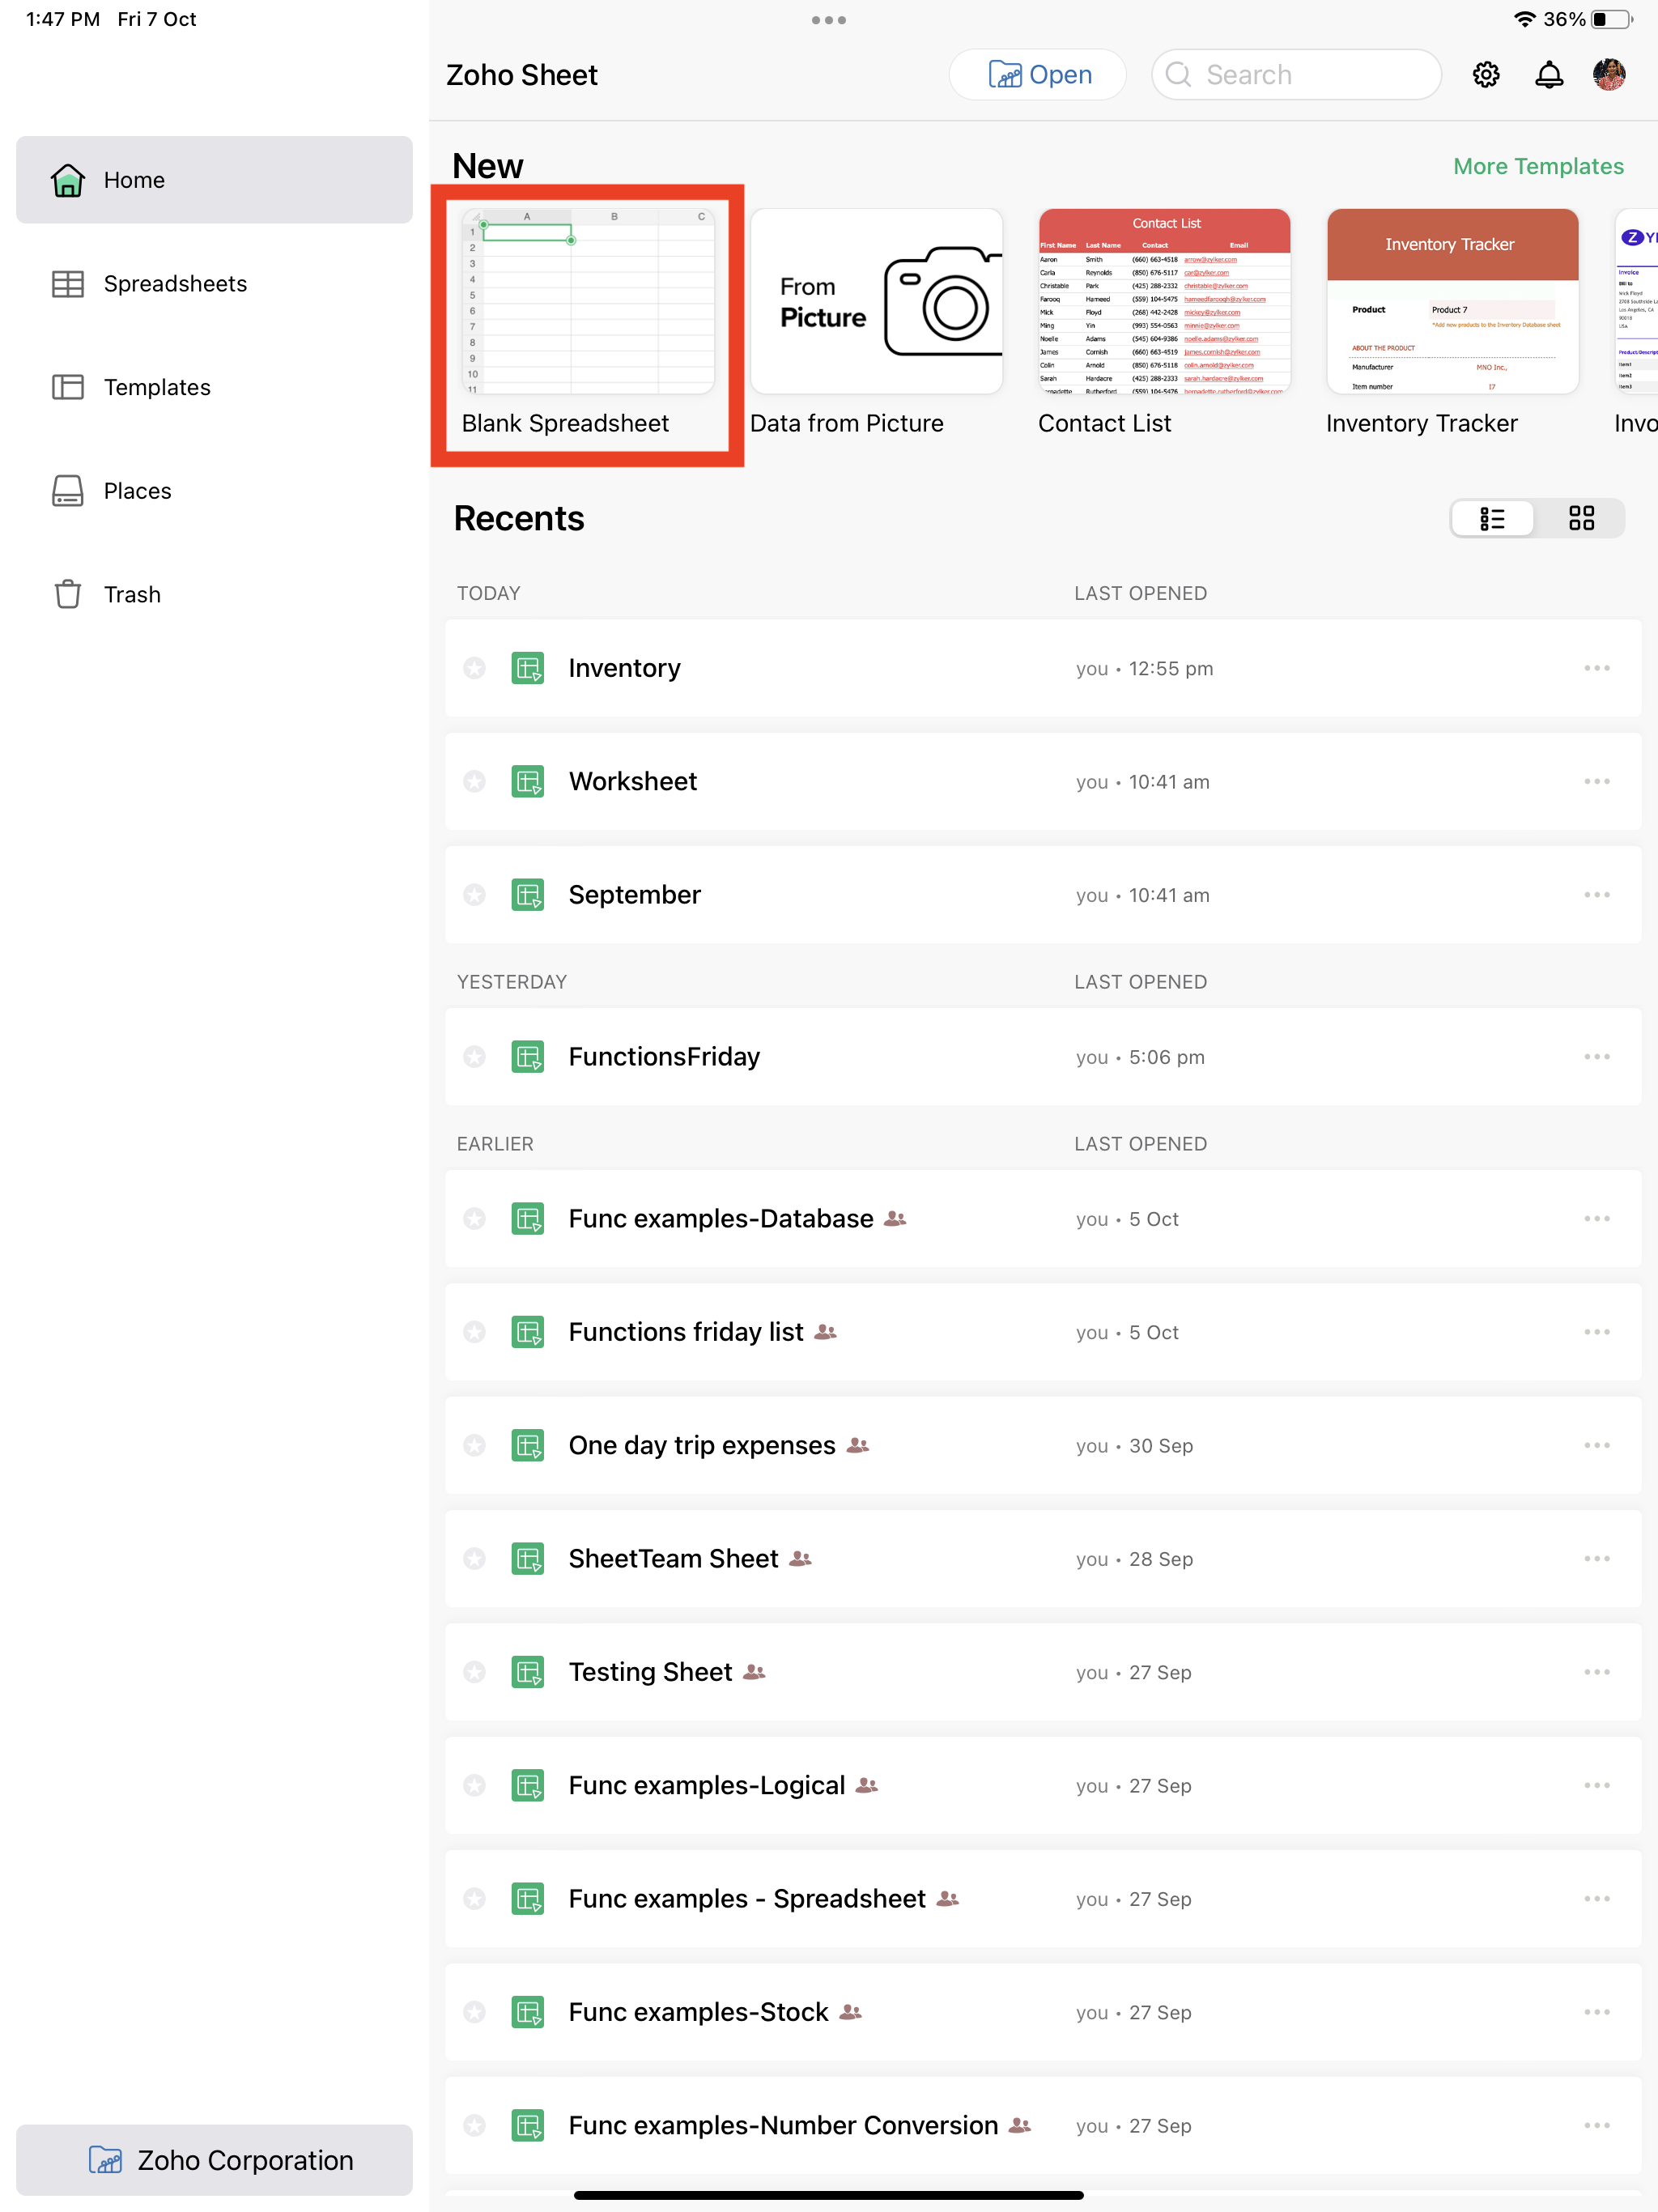Image resolution: width=1658 pixels, height=2212 pixels.
Task: Toggle favorite star for Worksheet
Action: [x=474, y=781]
